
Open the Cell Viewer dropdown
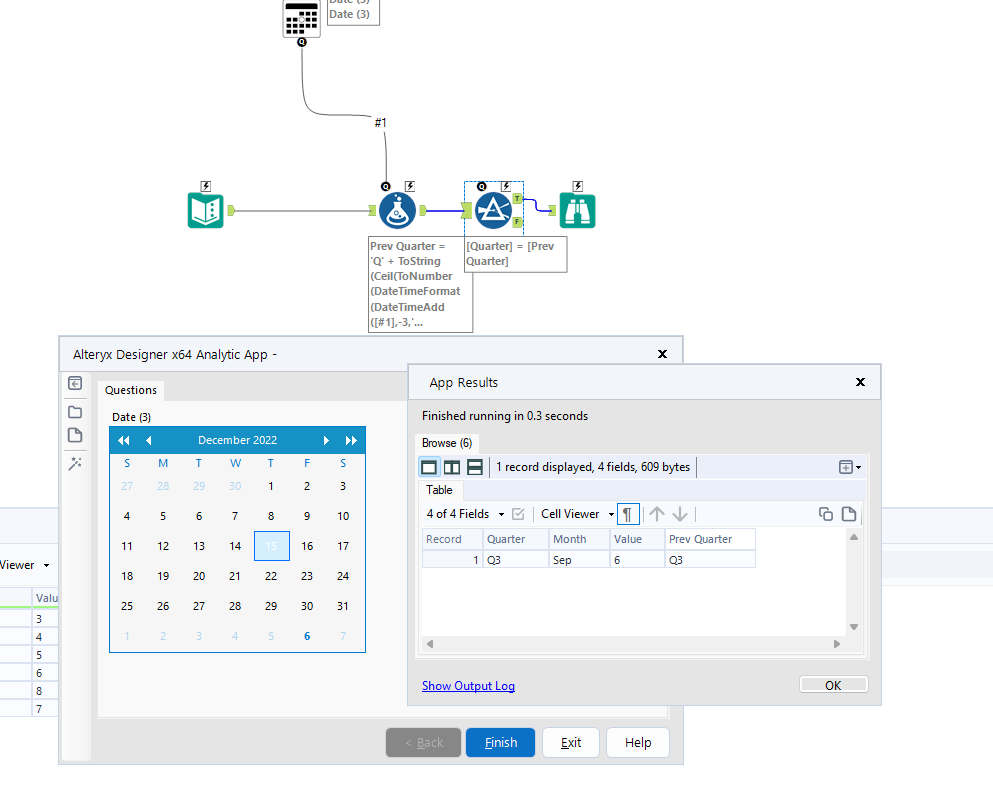pos(610,513)
